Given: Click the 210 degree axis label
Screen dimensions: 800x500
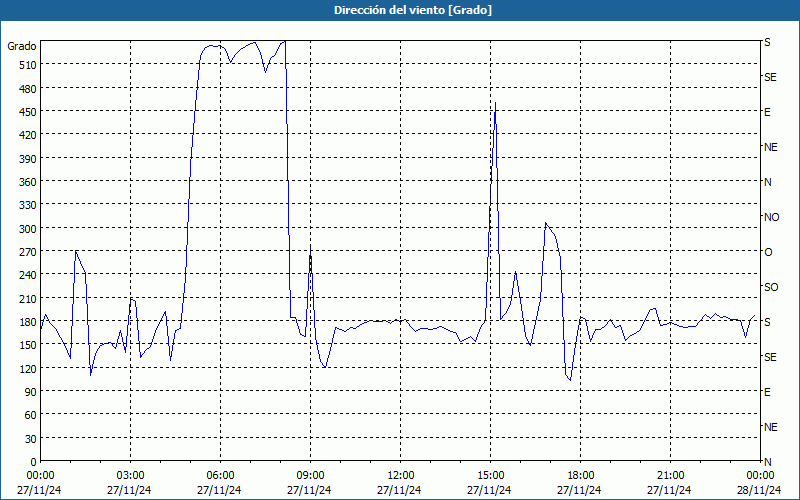Looking at the screenshot, I should (x=28, y=298).
